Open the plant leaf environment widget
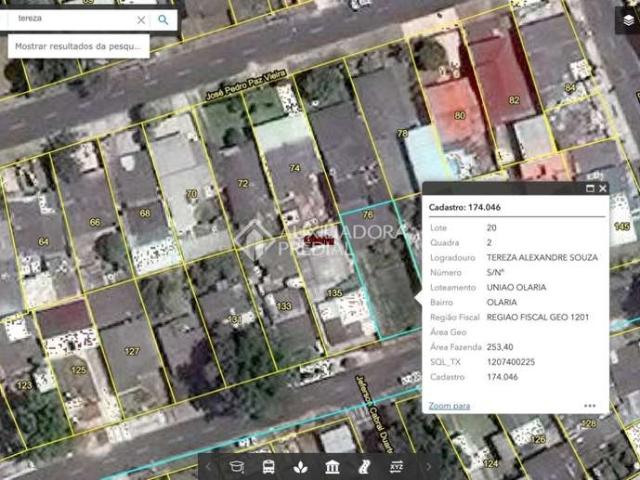This screenshot has height=480, width=640. (300, 467)
